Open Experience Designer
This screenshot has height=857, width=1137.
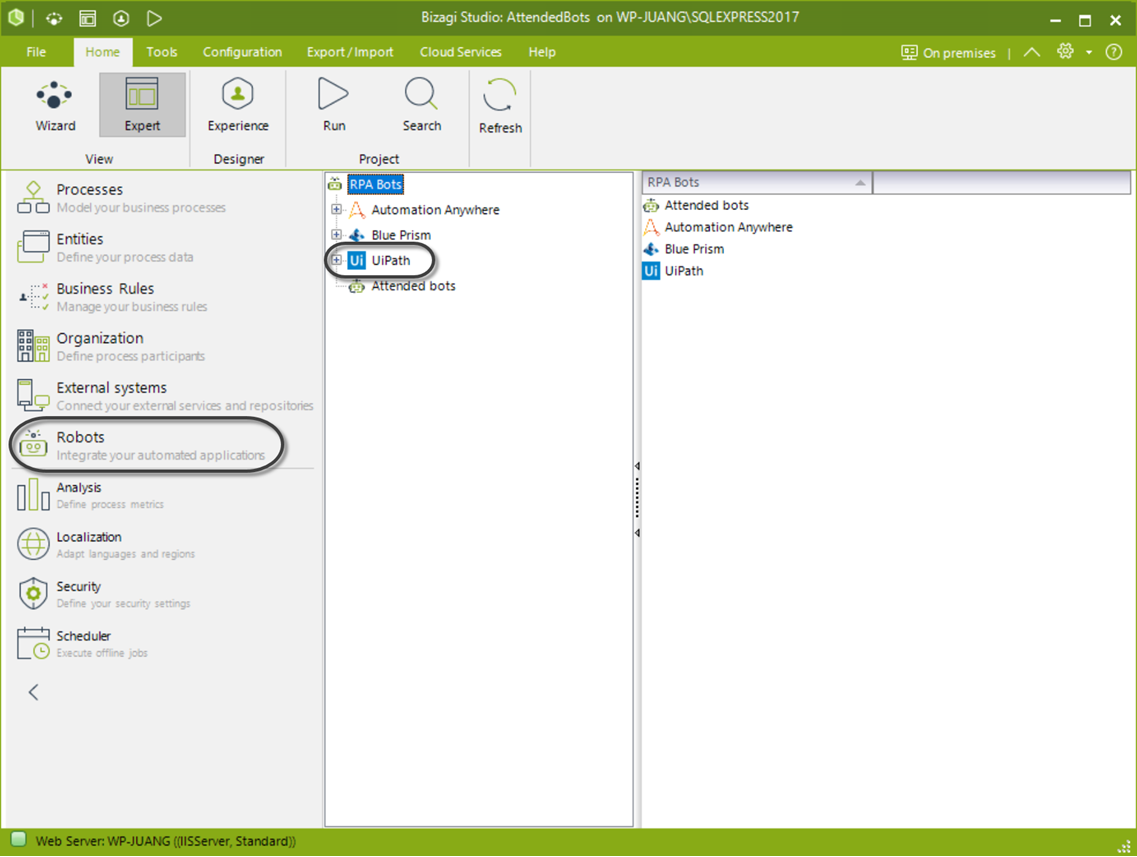[x=238, y=106]
